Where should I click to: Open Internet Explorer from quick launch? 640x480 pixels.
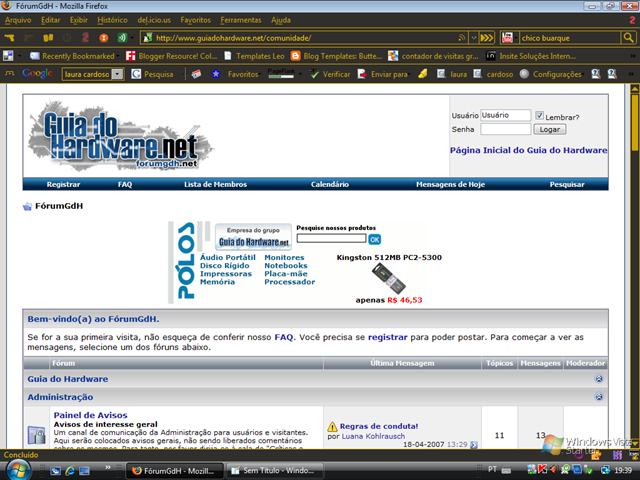point(70,471)
